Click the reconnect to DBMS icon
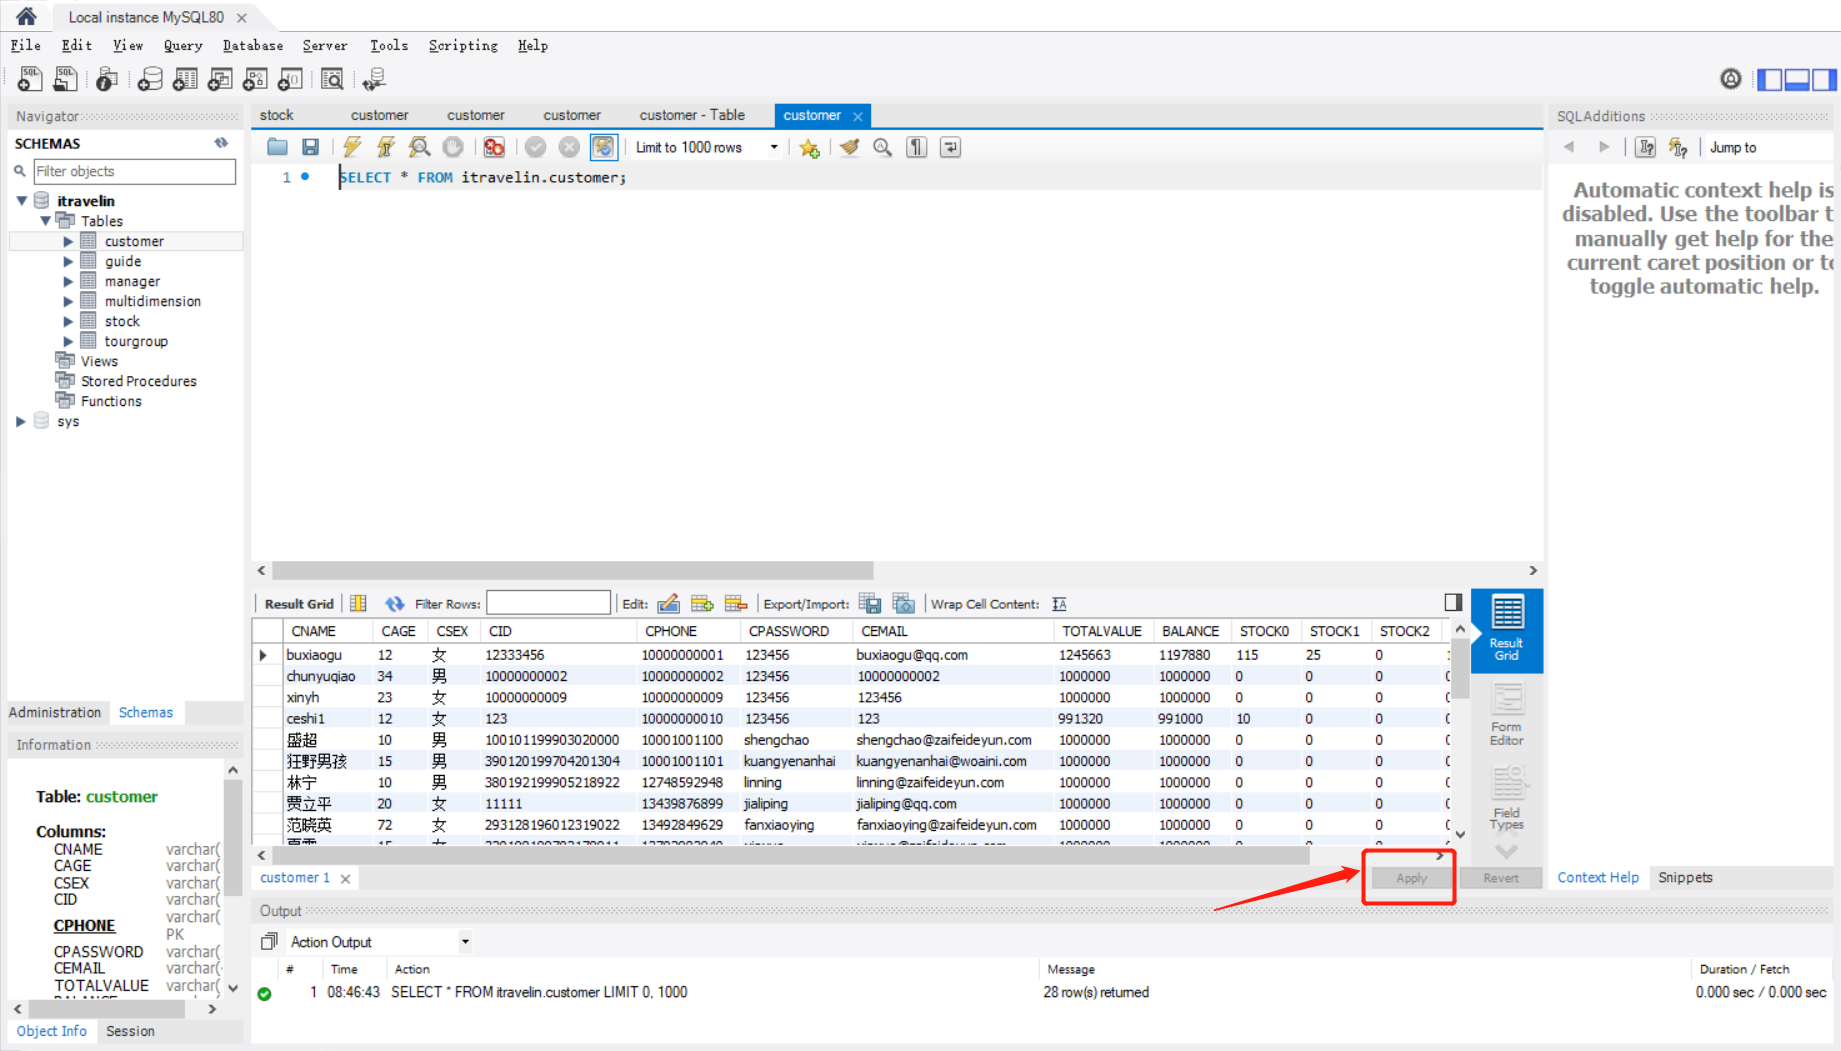Screen dimensions: 1841x1051 [374, 79]
